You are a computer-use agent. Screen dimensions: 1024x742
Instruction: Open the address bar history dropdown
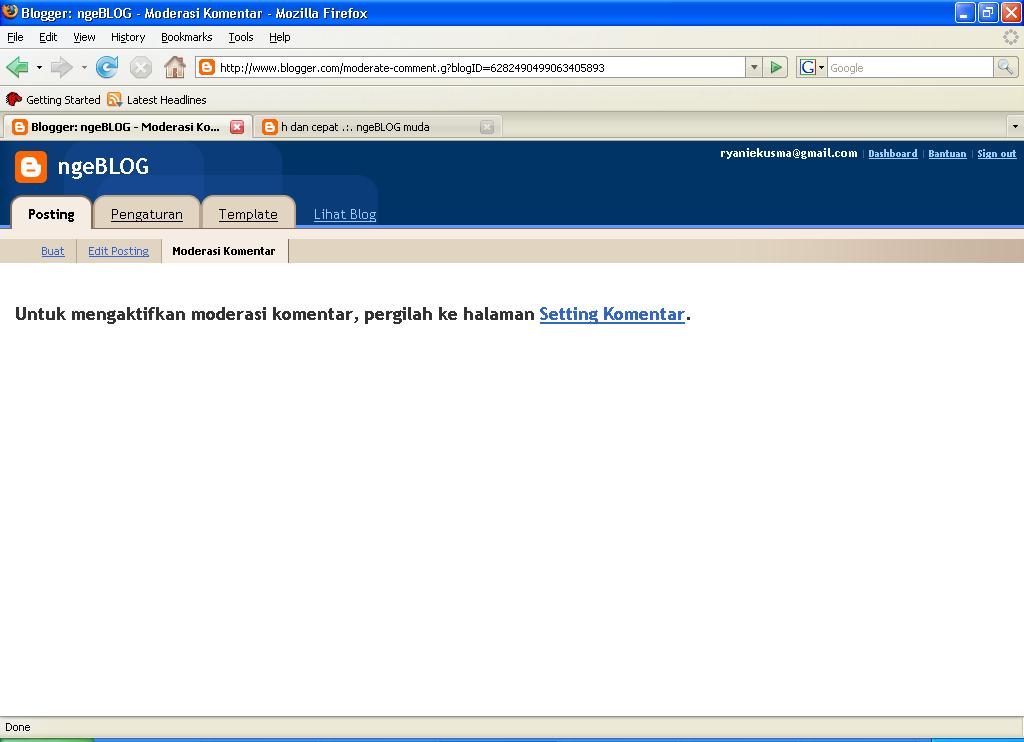(x=754, y=67)
